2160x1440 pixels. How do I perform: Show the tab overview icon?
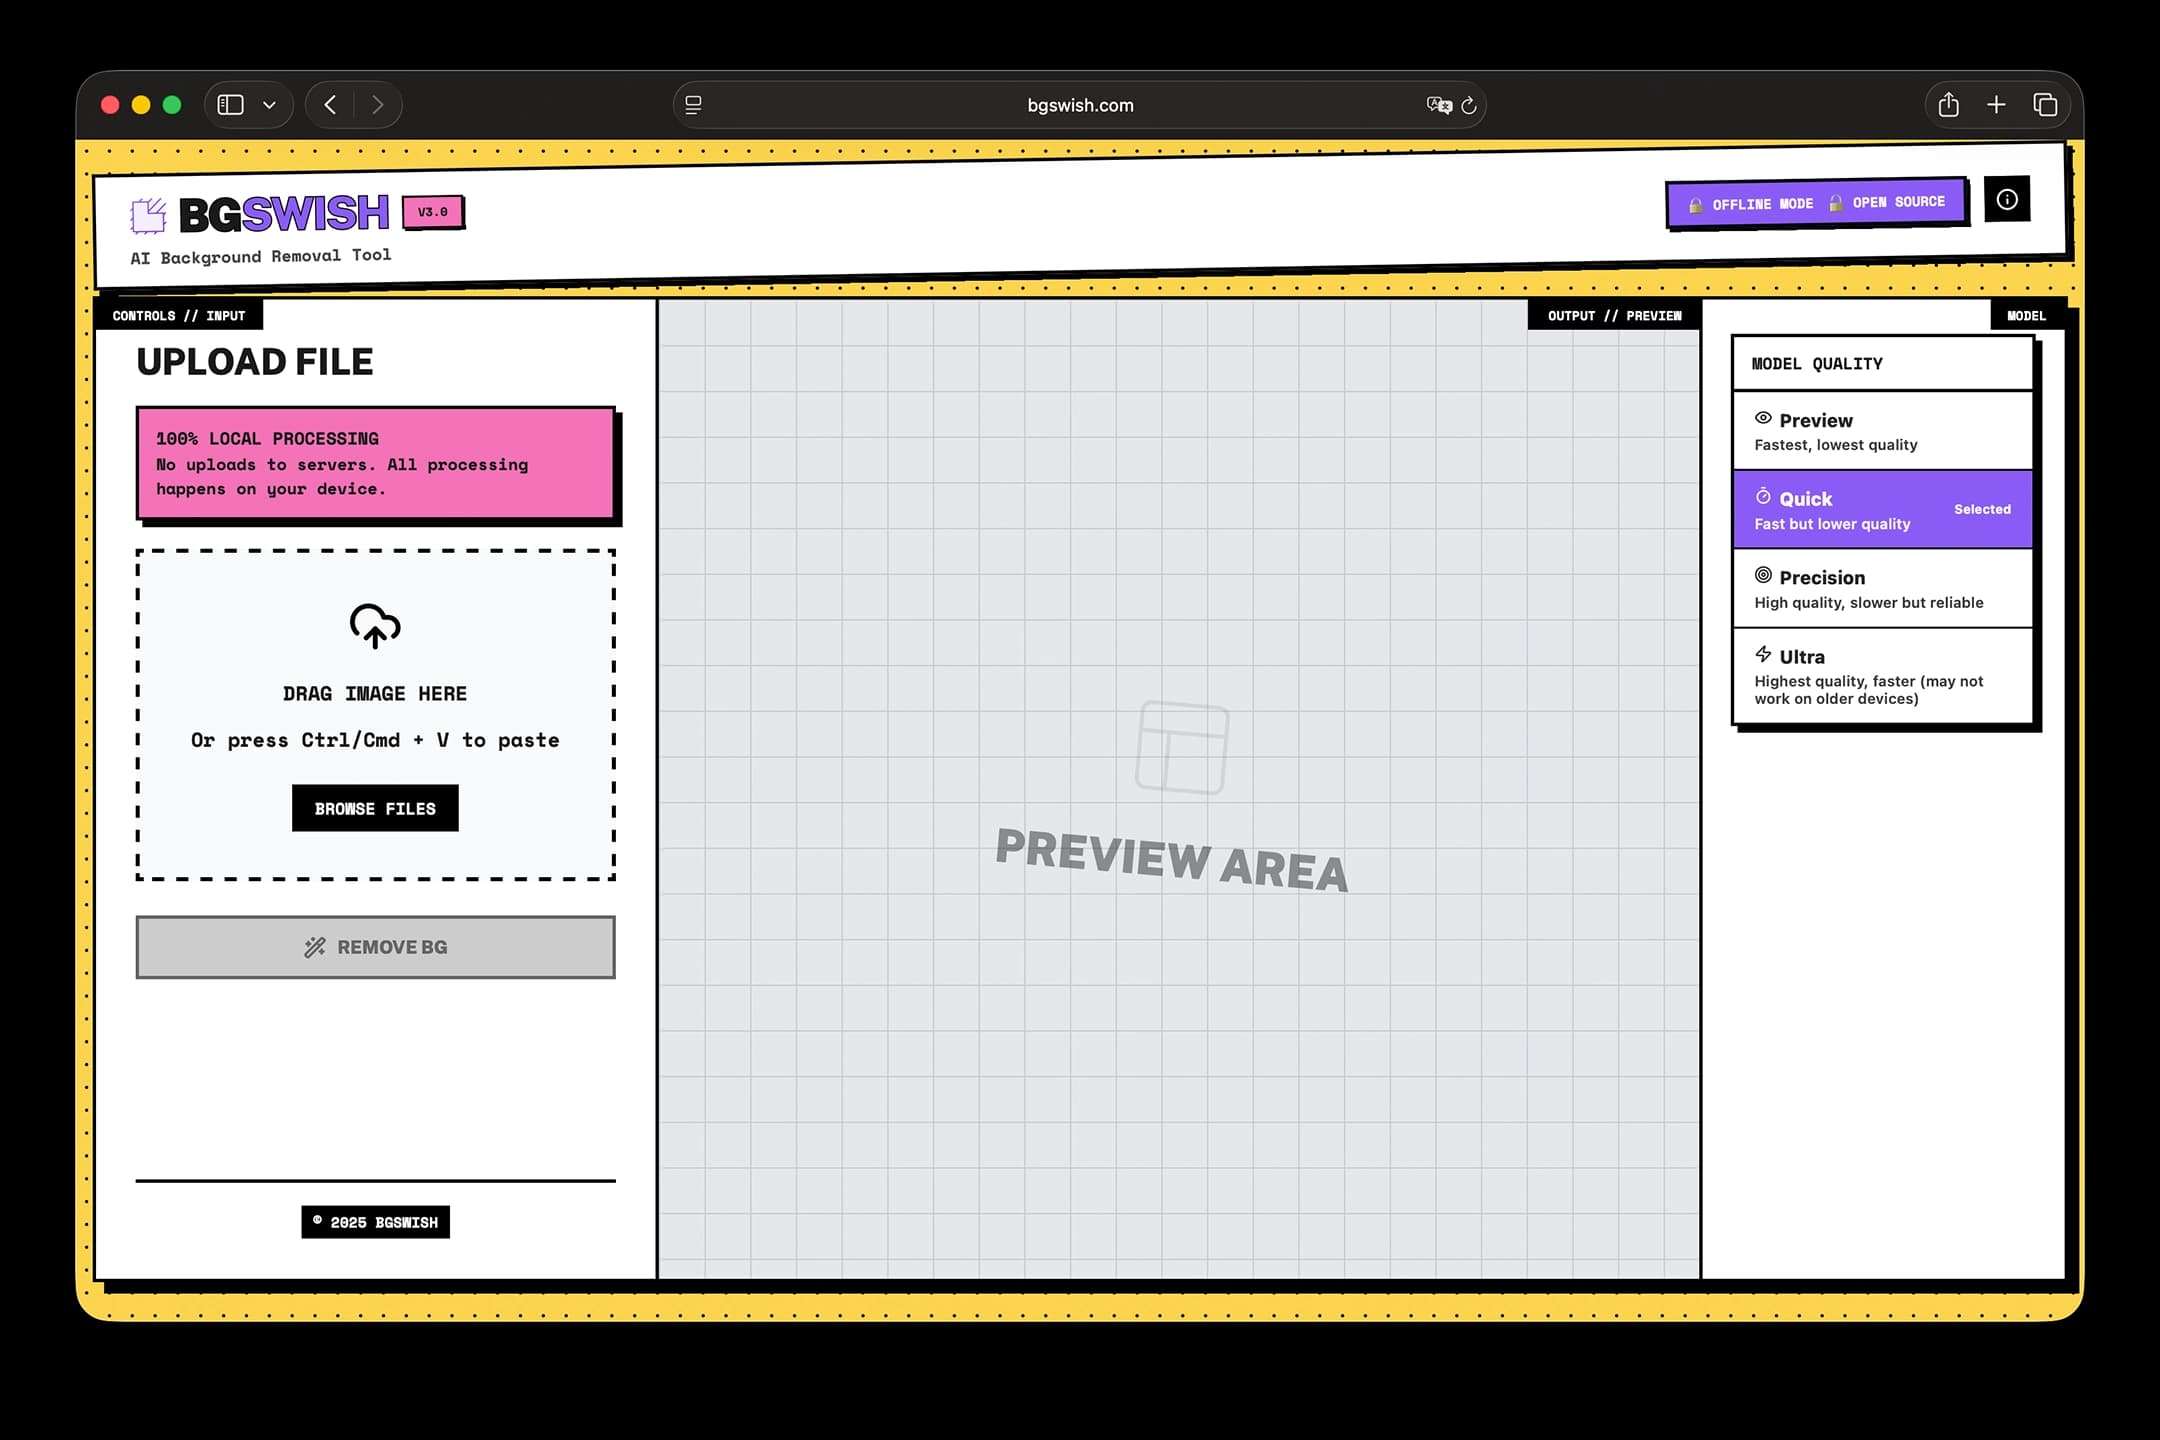point(2045,105)
